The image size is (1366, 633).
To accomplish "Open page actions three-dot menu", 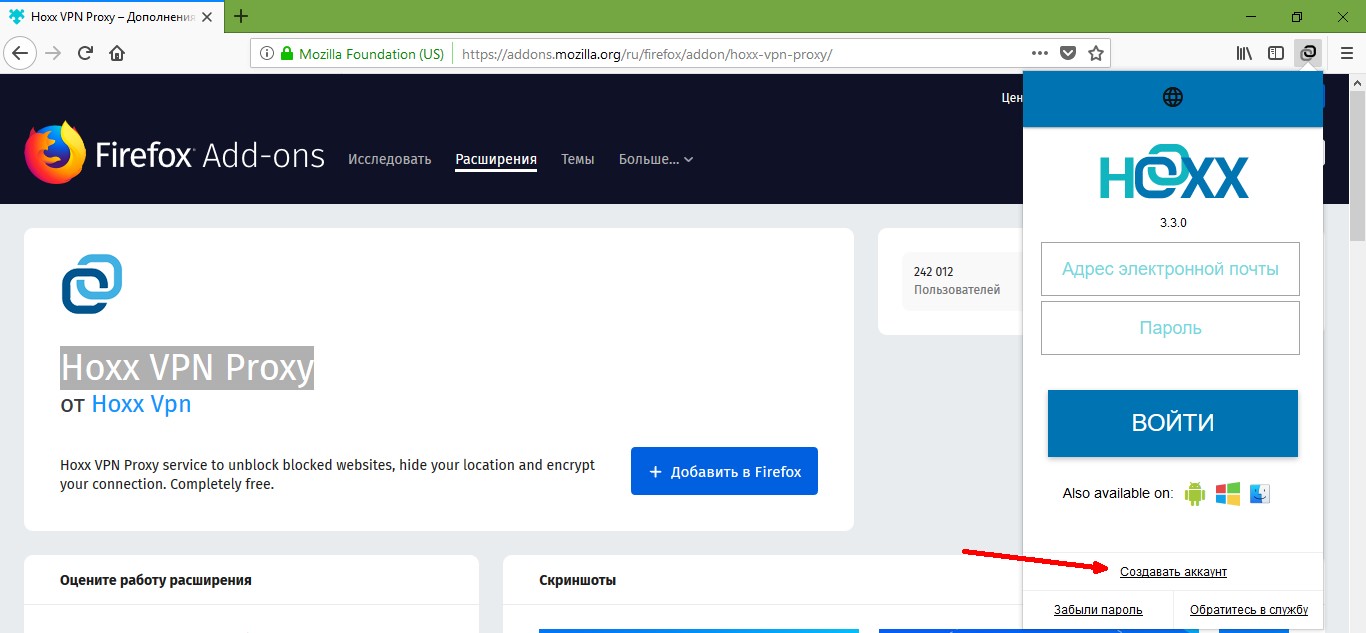I will point(1040,54).
